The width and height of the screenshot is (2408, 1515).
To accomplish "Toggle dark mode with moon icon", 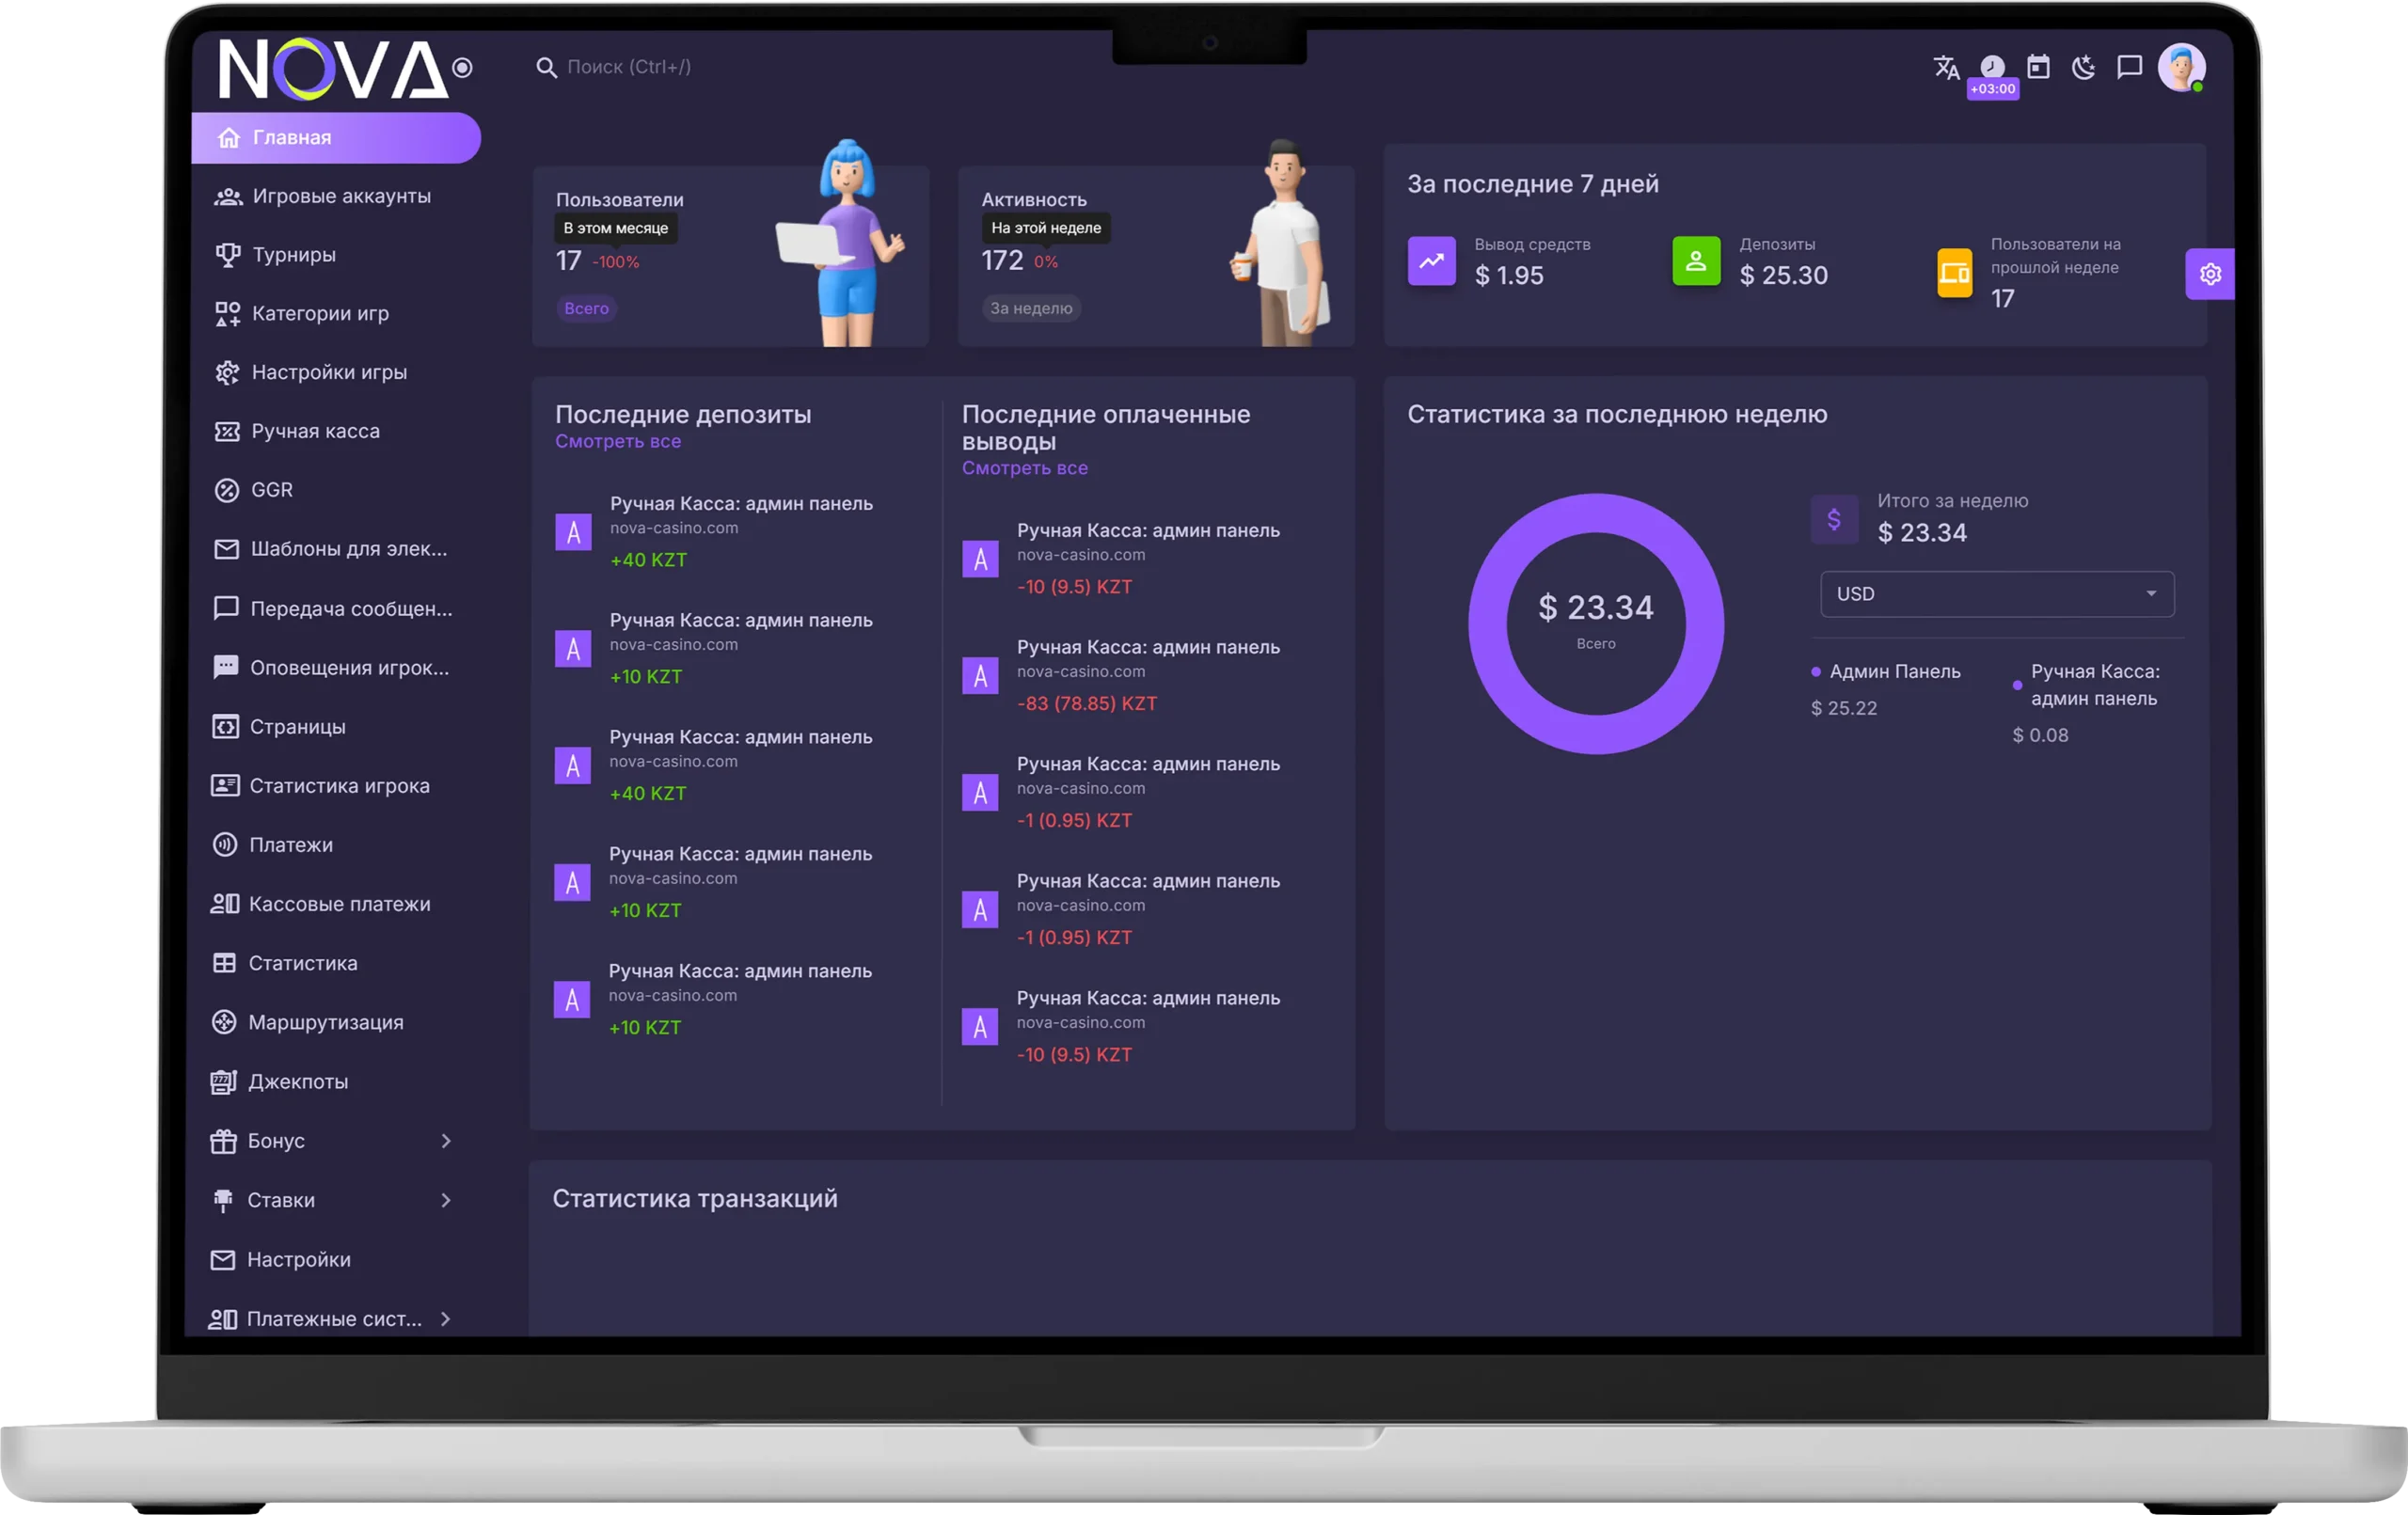I will [2083, 67].
